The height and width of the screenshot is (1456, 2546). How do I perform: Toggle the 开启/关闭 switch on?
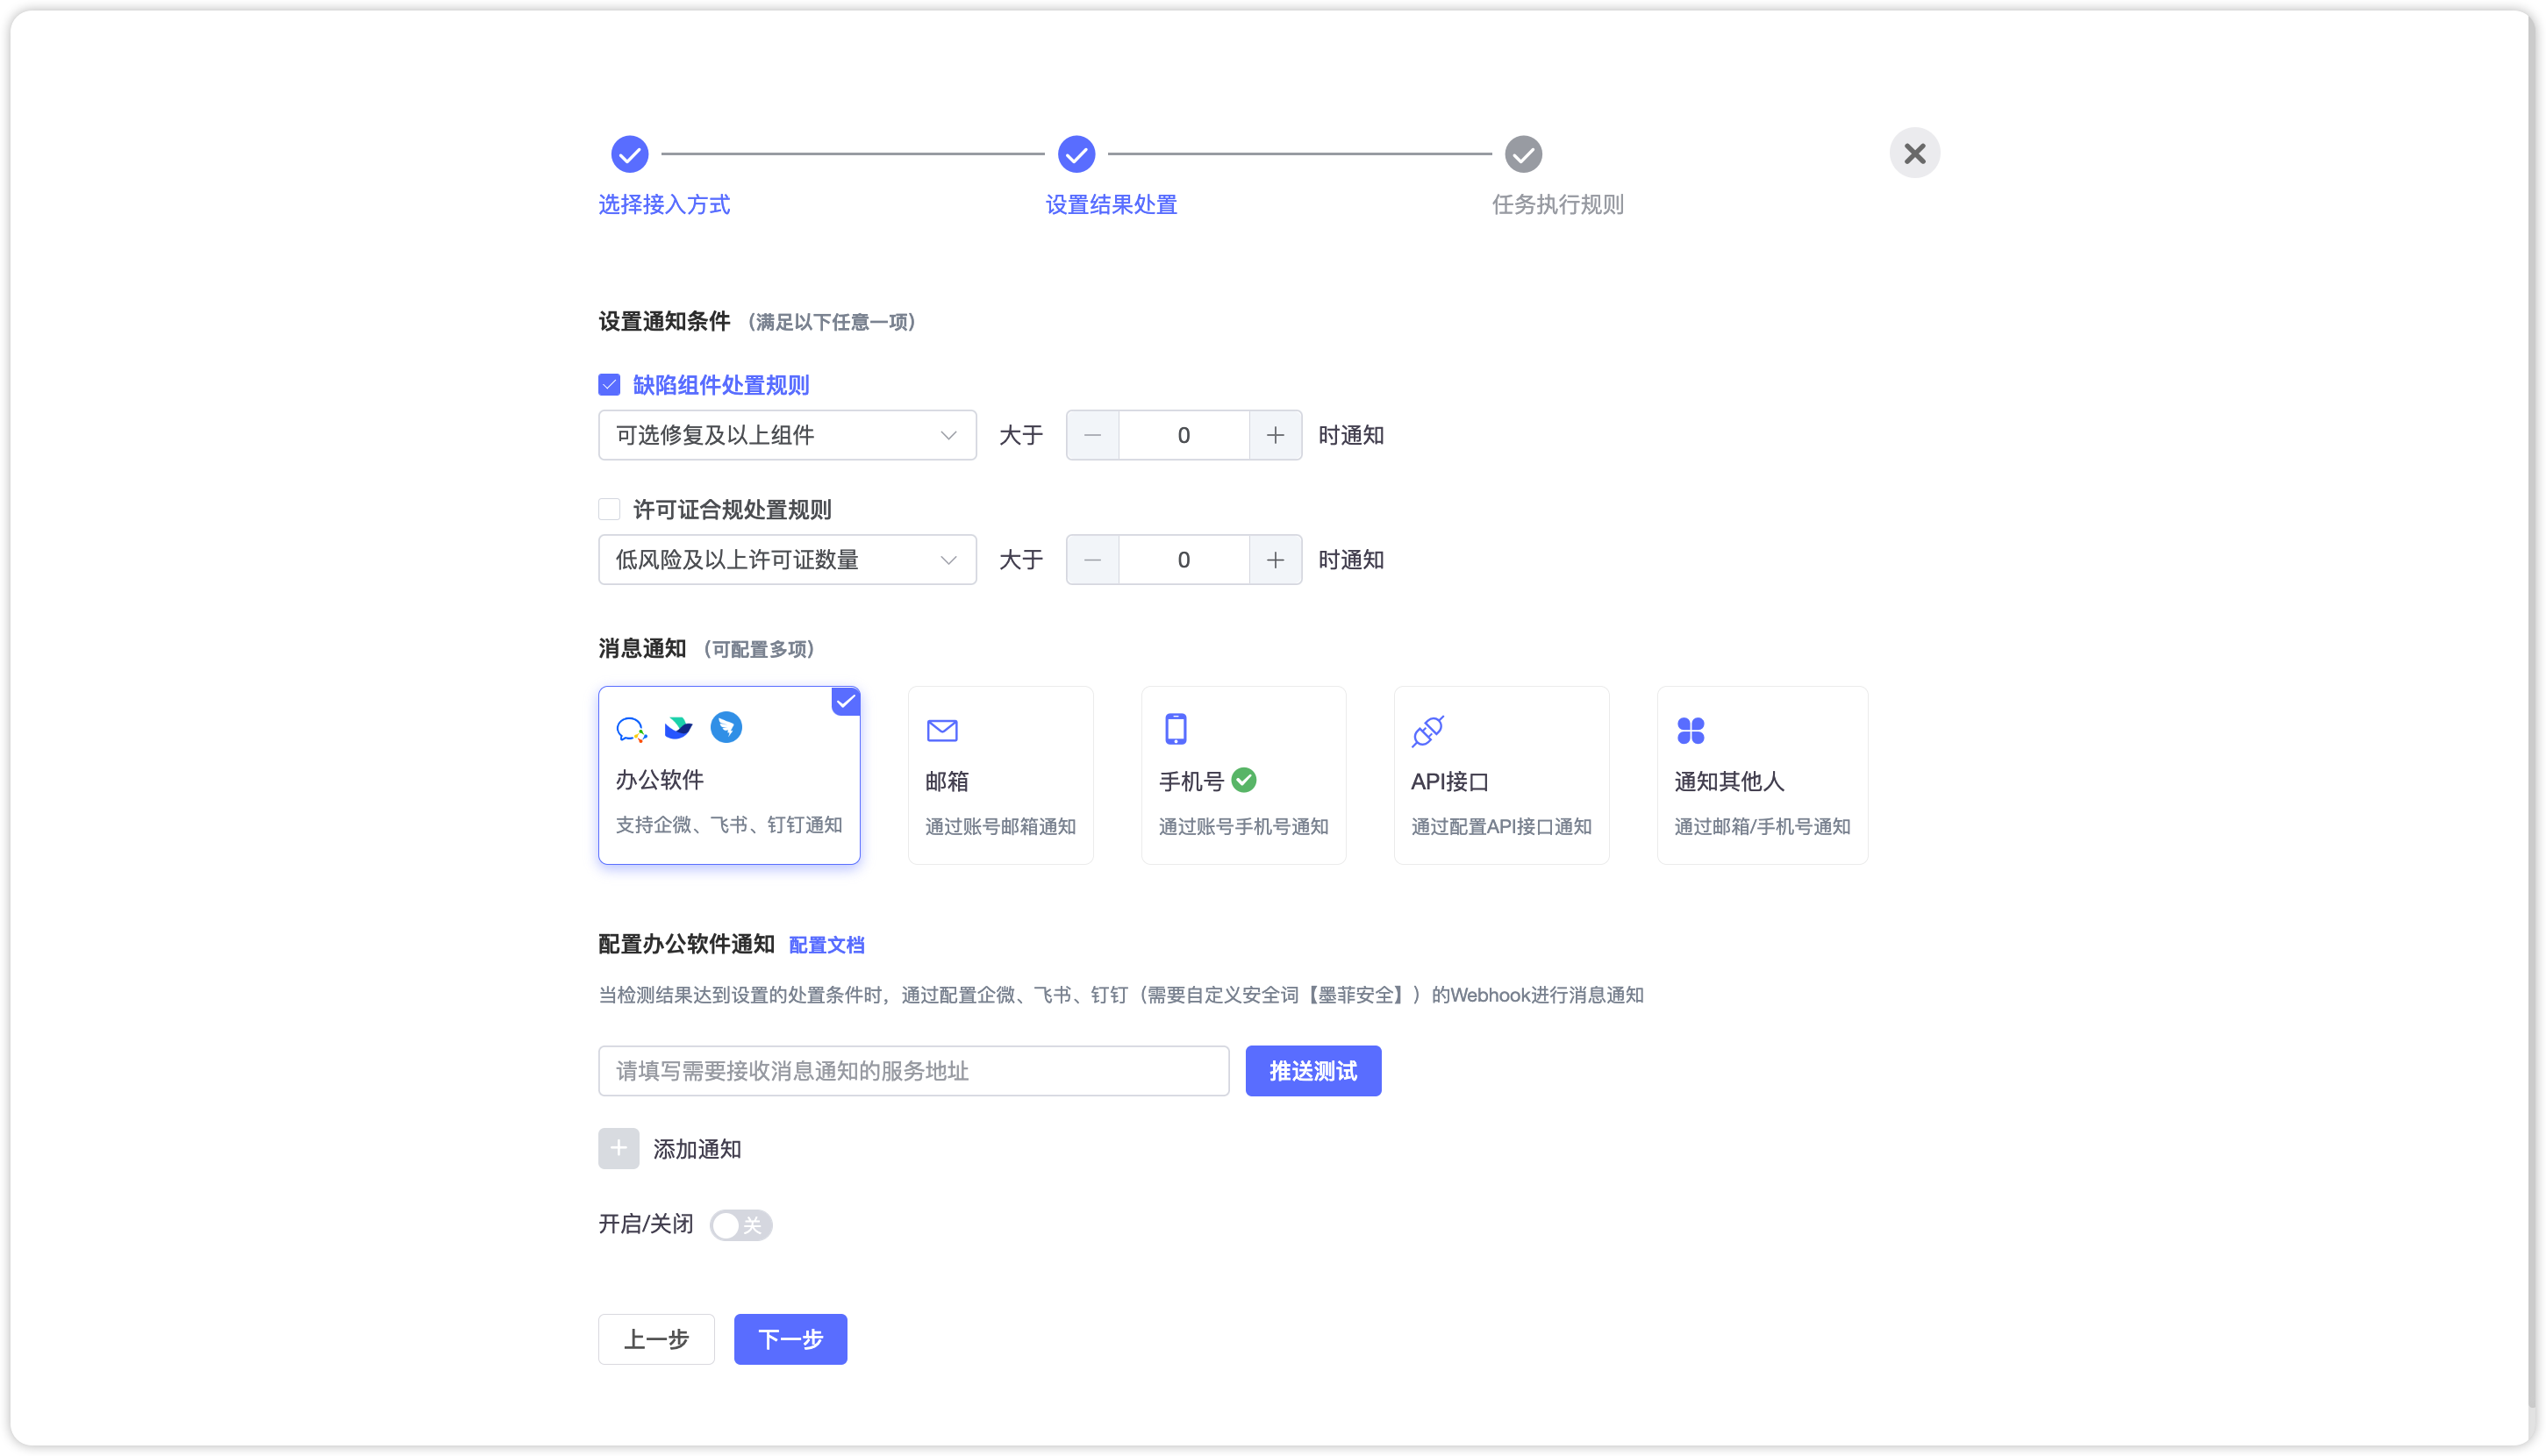pos(741,1225)
